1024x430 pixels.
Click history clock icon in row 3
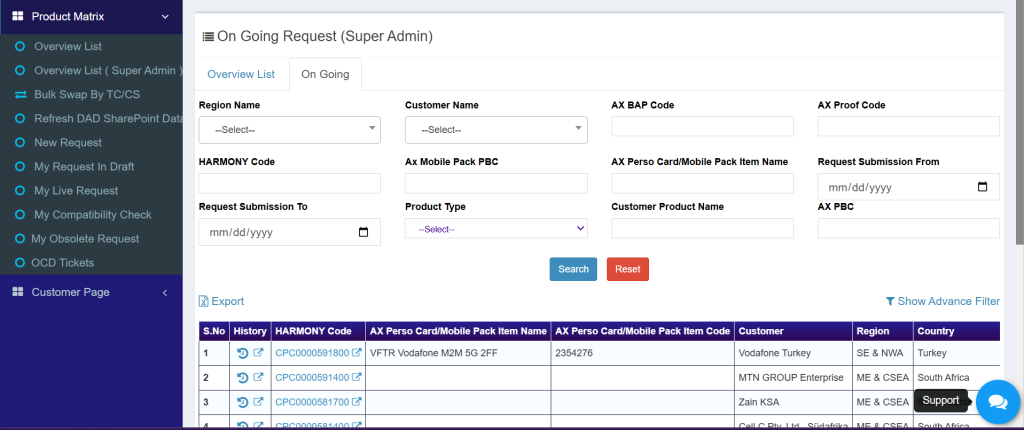pyautogui.click(x=242, y=402)
